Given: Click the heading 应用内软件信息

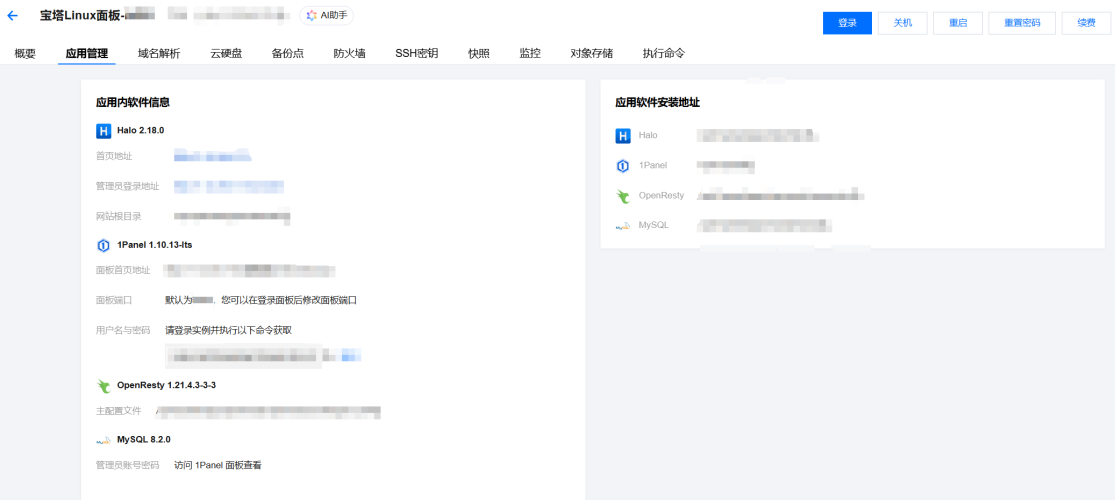Looking at the screenshot, I should (132, 102).
